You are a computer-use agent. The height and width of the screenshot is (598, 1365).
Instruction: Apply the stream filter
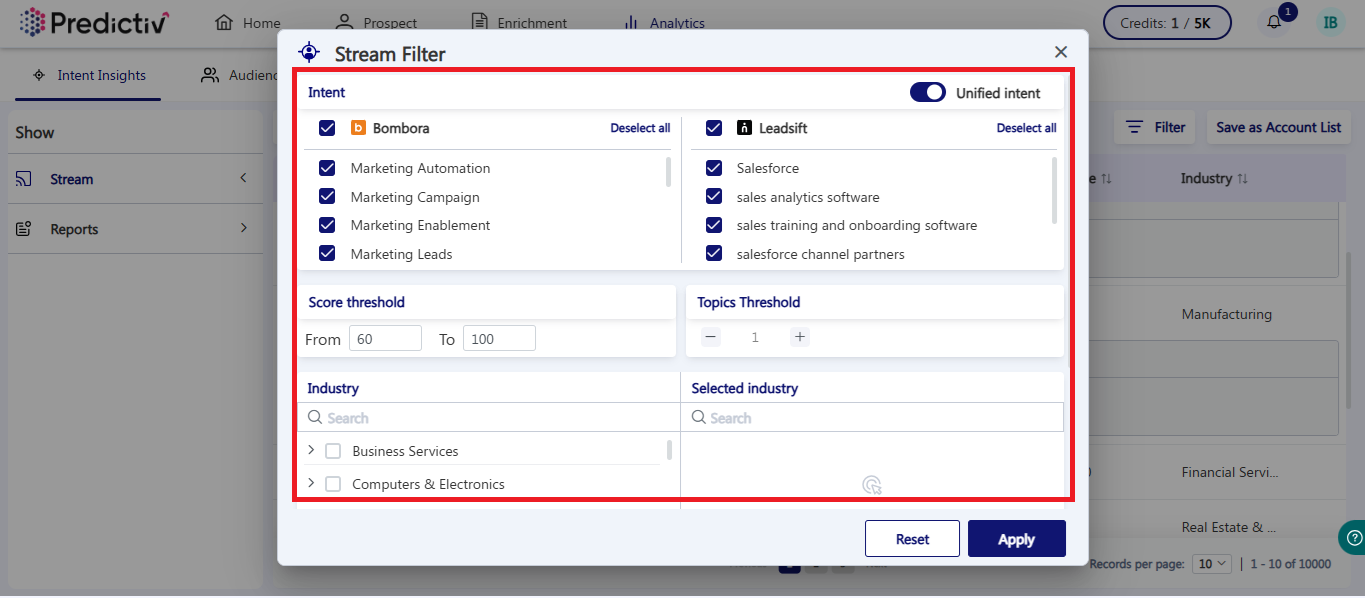(1016, 539)
